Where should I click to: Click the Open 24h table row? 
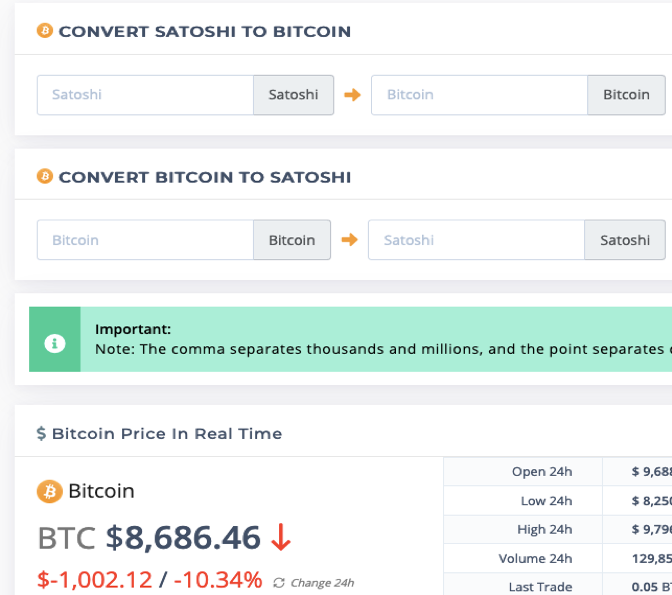coord(558,472)
